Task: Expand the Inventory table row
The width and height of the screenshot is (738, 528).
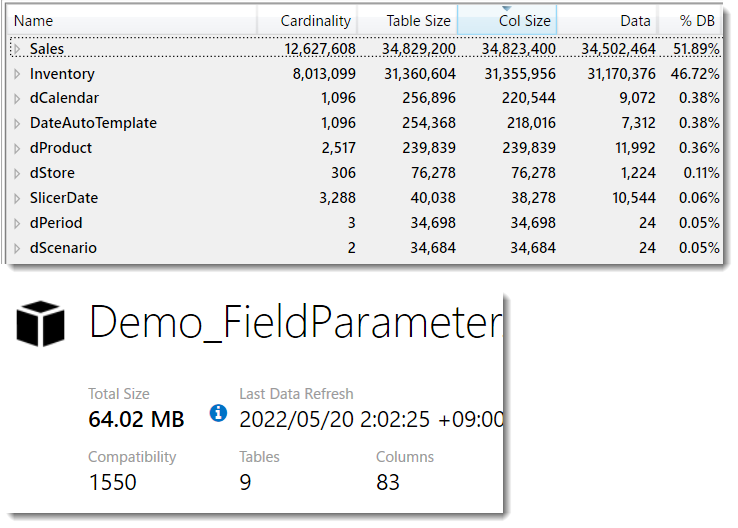Action: (17, 74)
